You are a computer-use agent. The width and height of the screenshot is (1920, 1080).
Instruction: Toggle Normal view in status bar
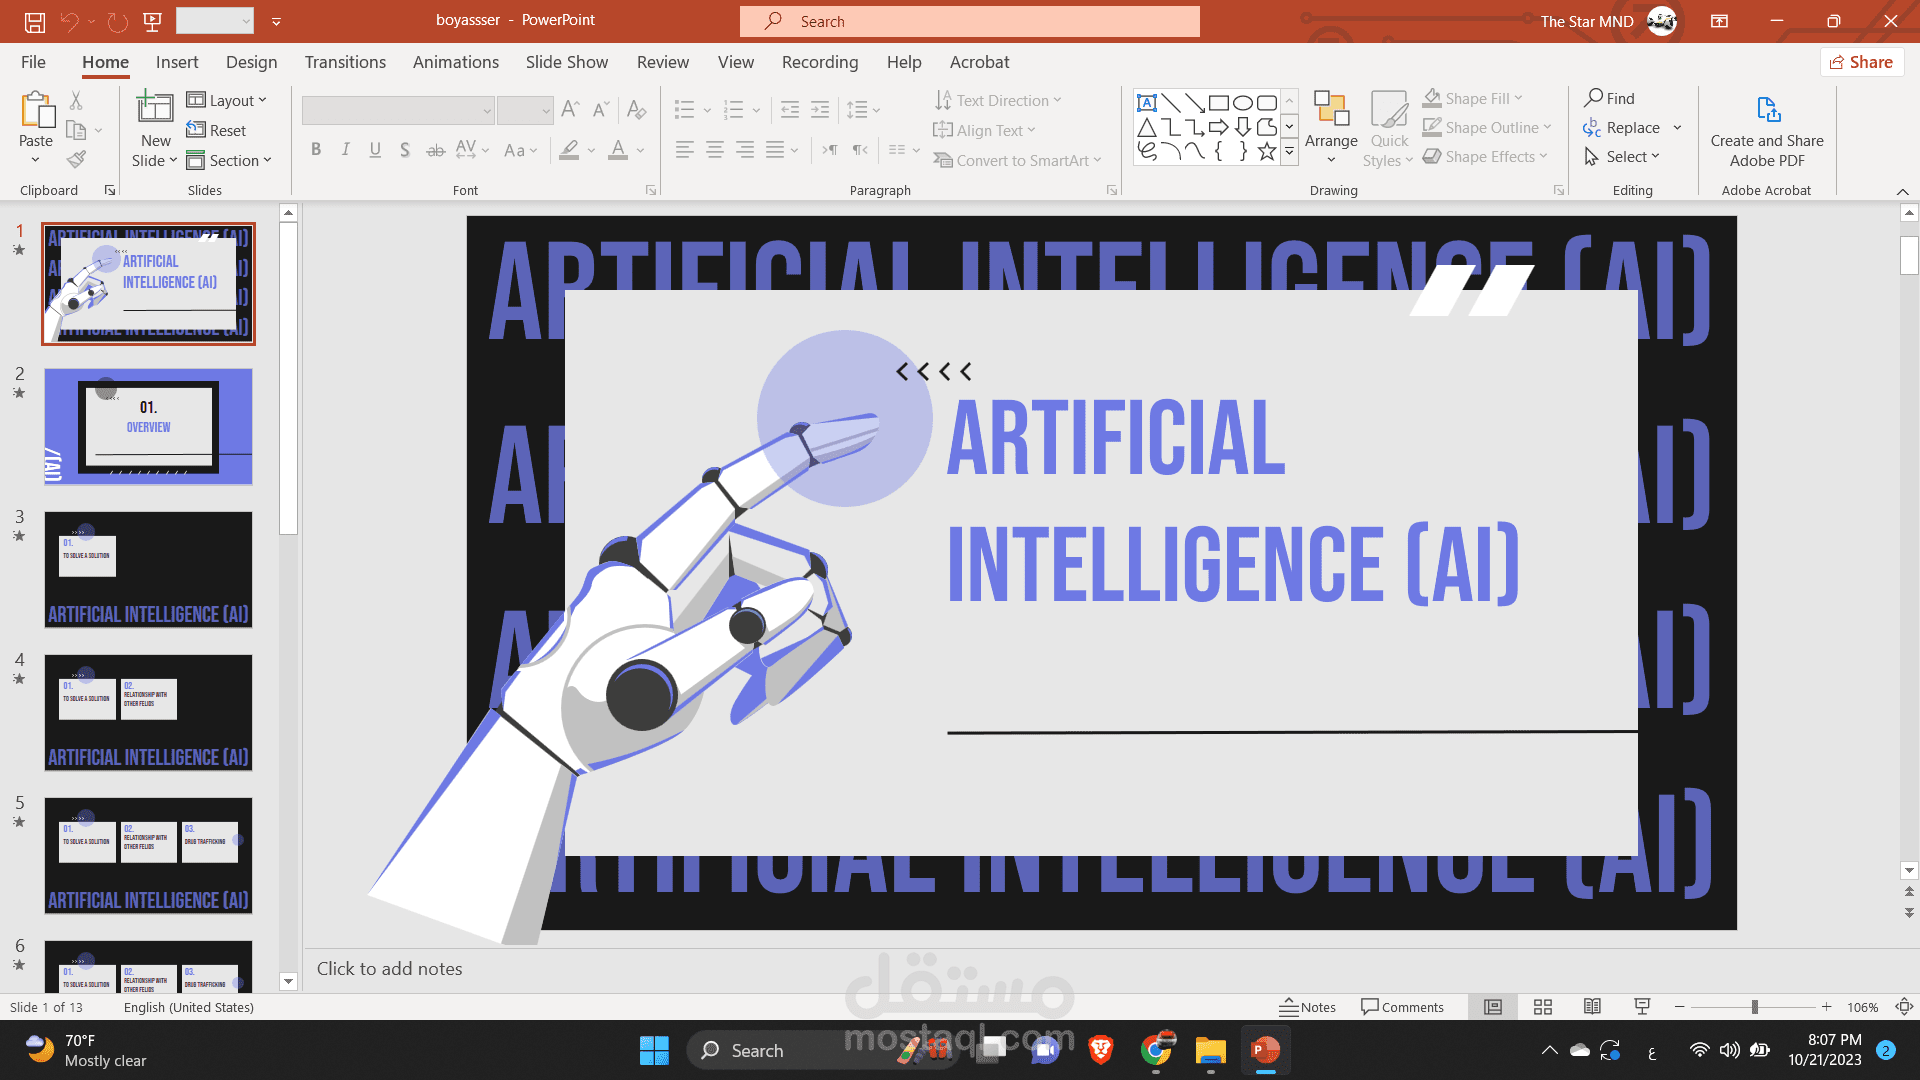[1493, 1007]
